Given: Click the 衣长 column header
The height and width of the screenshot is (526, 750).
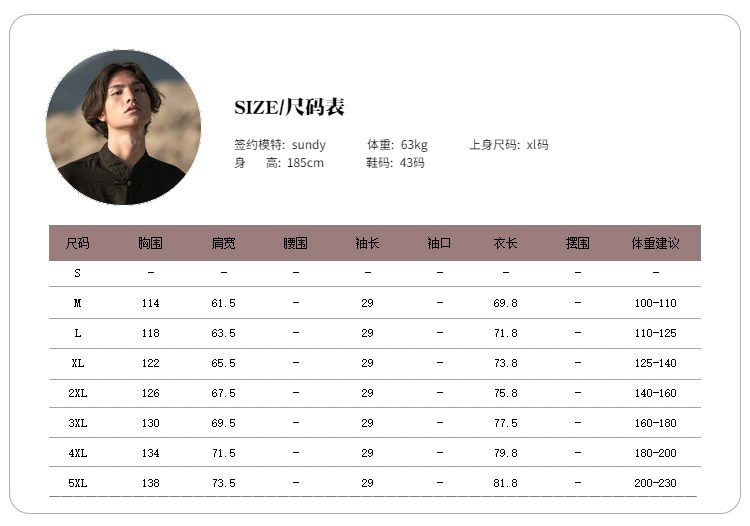Looking at the screenshot, I should (505, 243).
